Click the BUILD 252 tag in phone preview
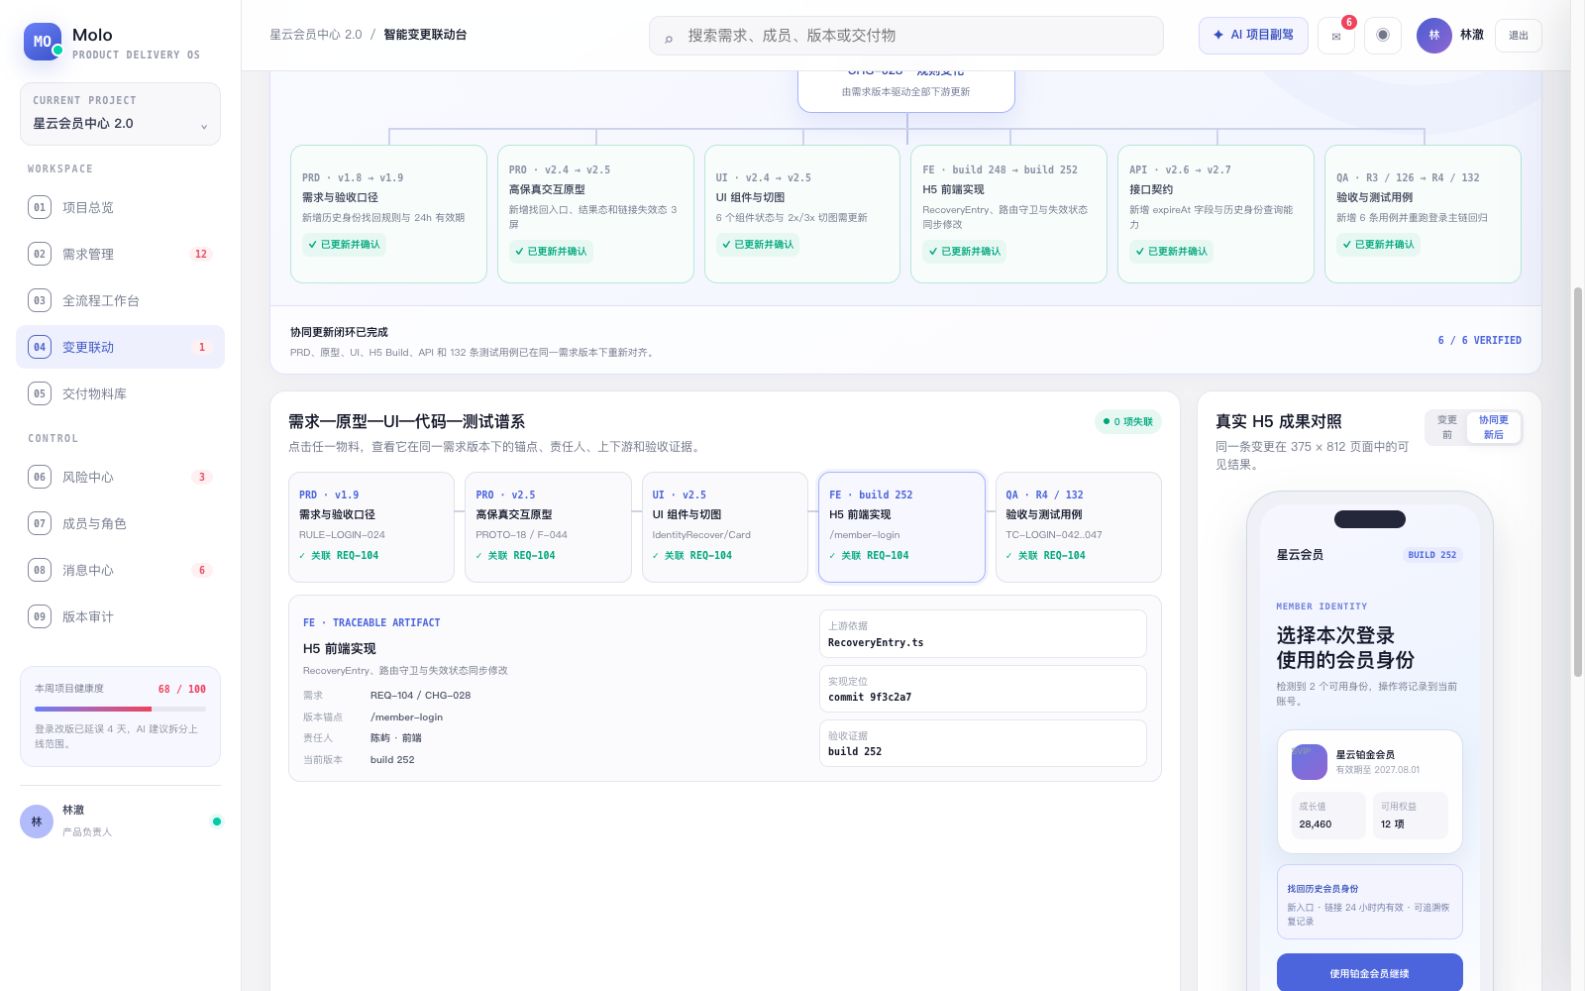The image size is (1585, 991). [x=1432, y=555]
